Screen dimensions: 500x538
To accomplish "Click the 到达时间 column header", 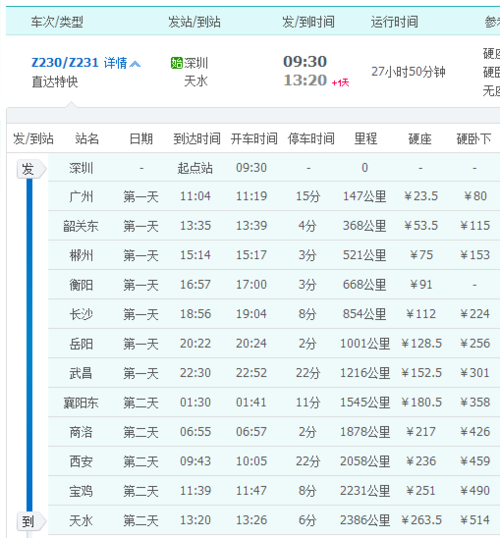I will [197, 139].
